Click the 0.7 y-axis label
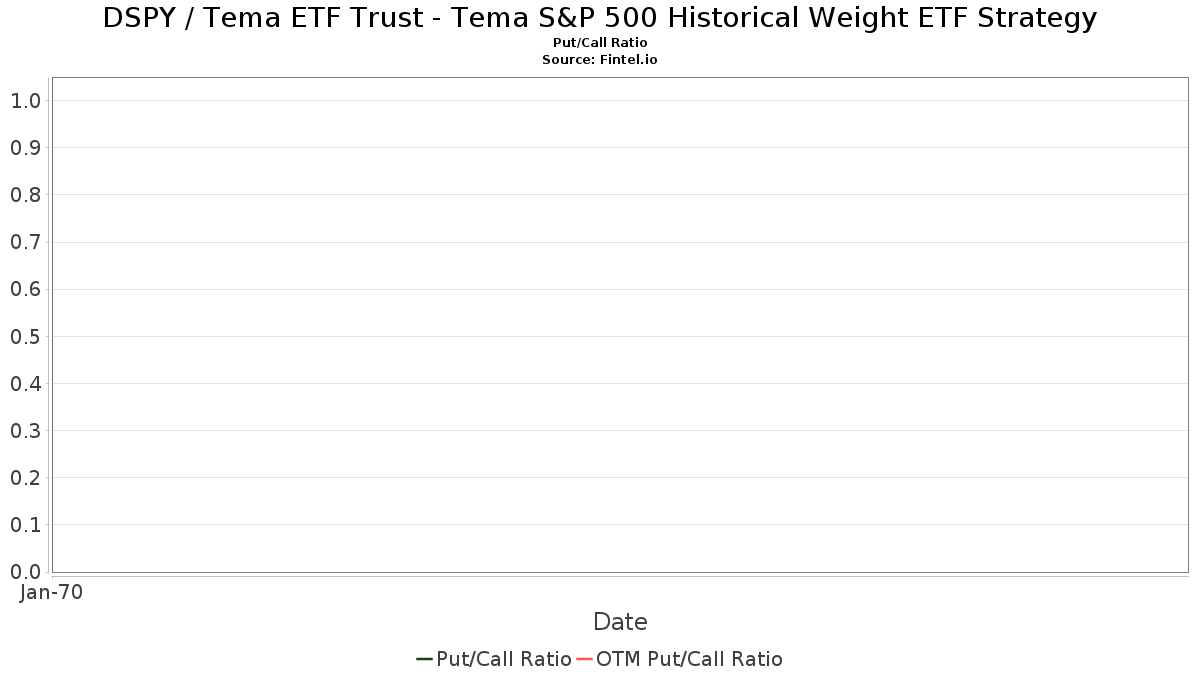This screenshot has width=1200, height=675. click(x=25, y=242)
